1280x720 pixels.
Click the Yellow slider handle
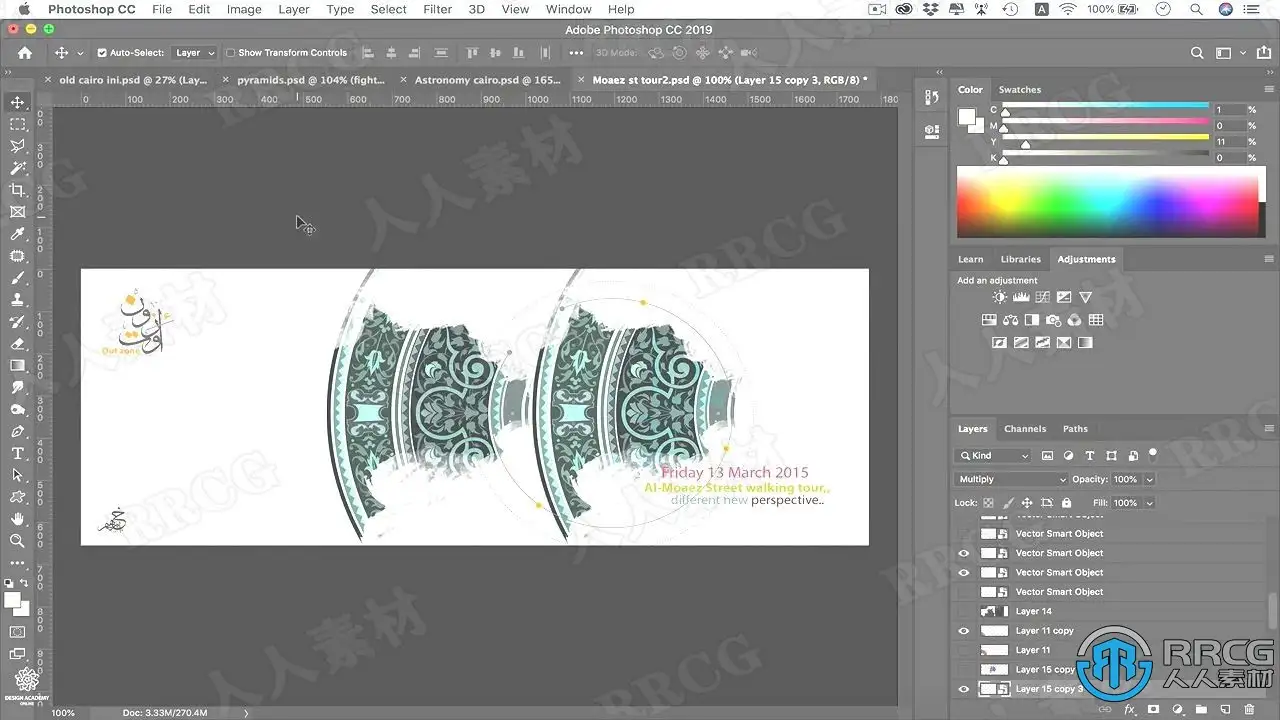(1025, 145)
